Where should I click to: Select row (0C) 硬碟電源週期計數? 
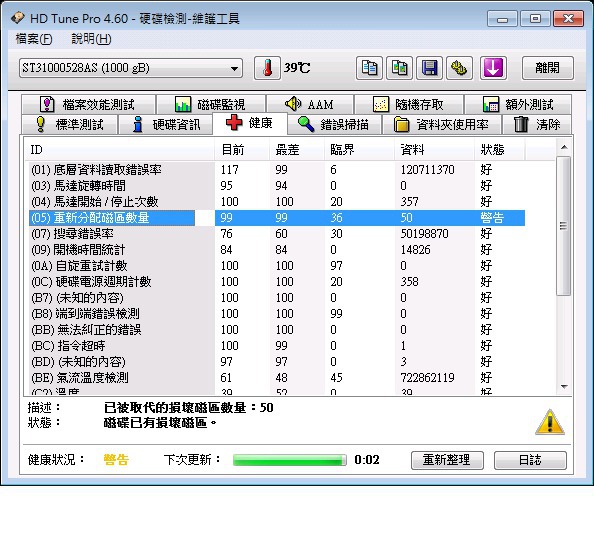[277, 281]
